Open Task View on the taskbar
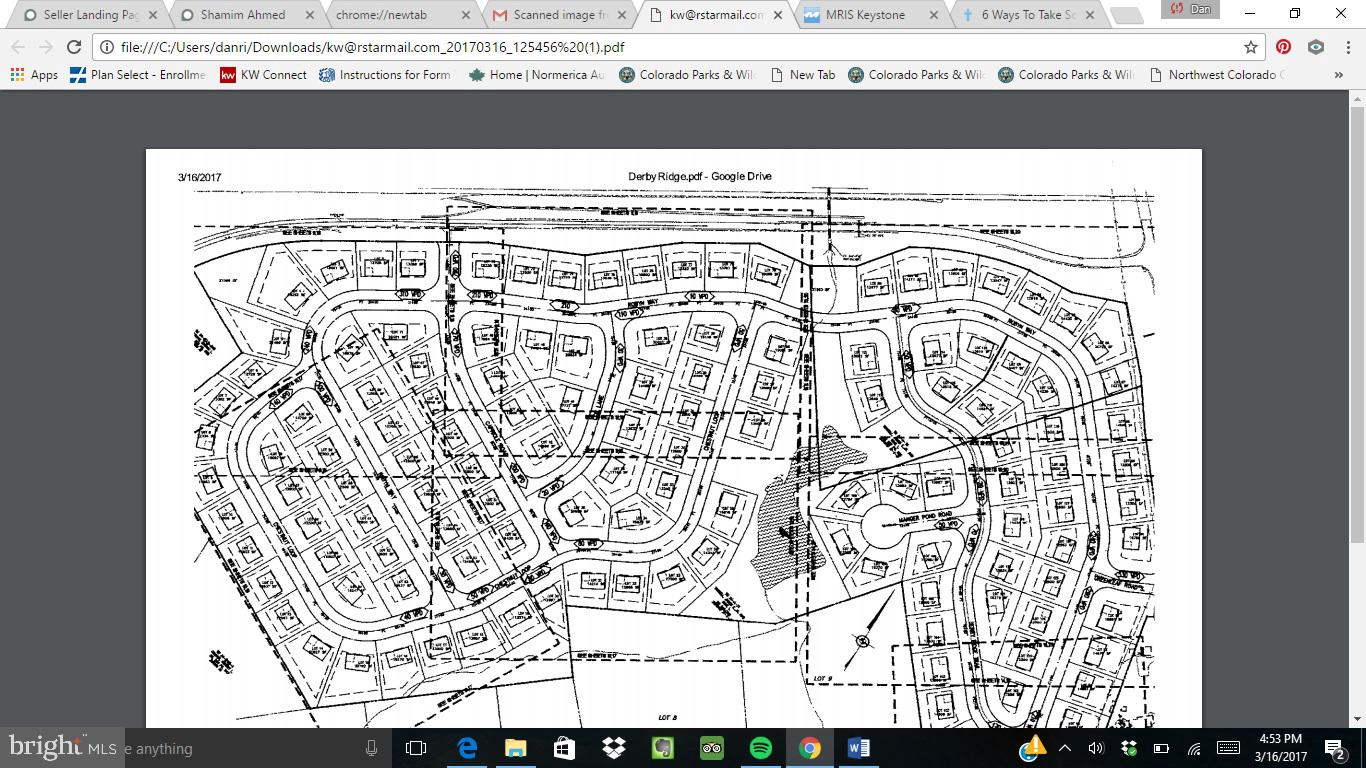 tap(416, 748)
